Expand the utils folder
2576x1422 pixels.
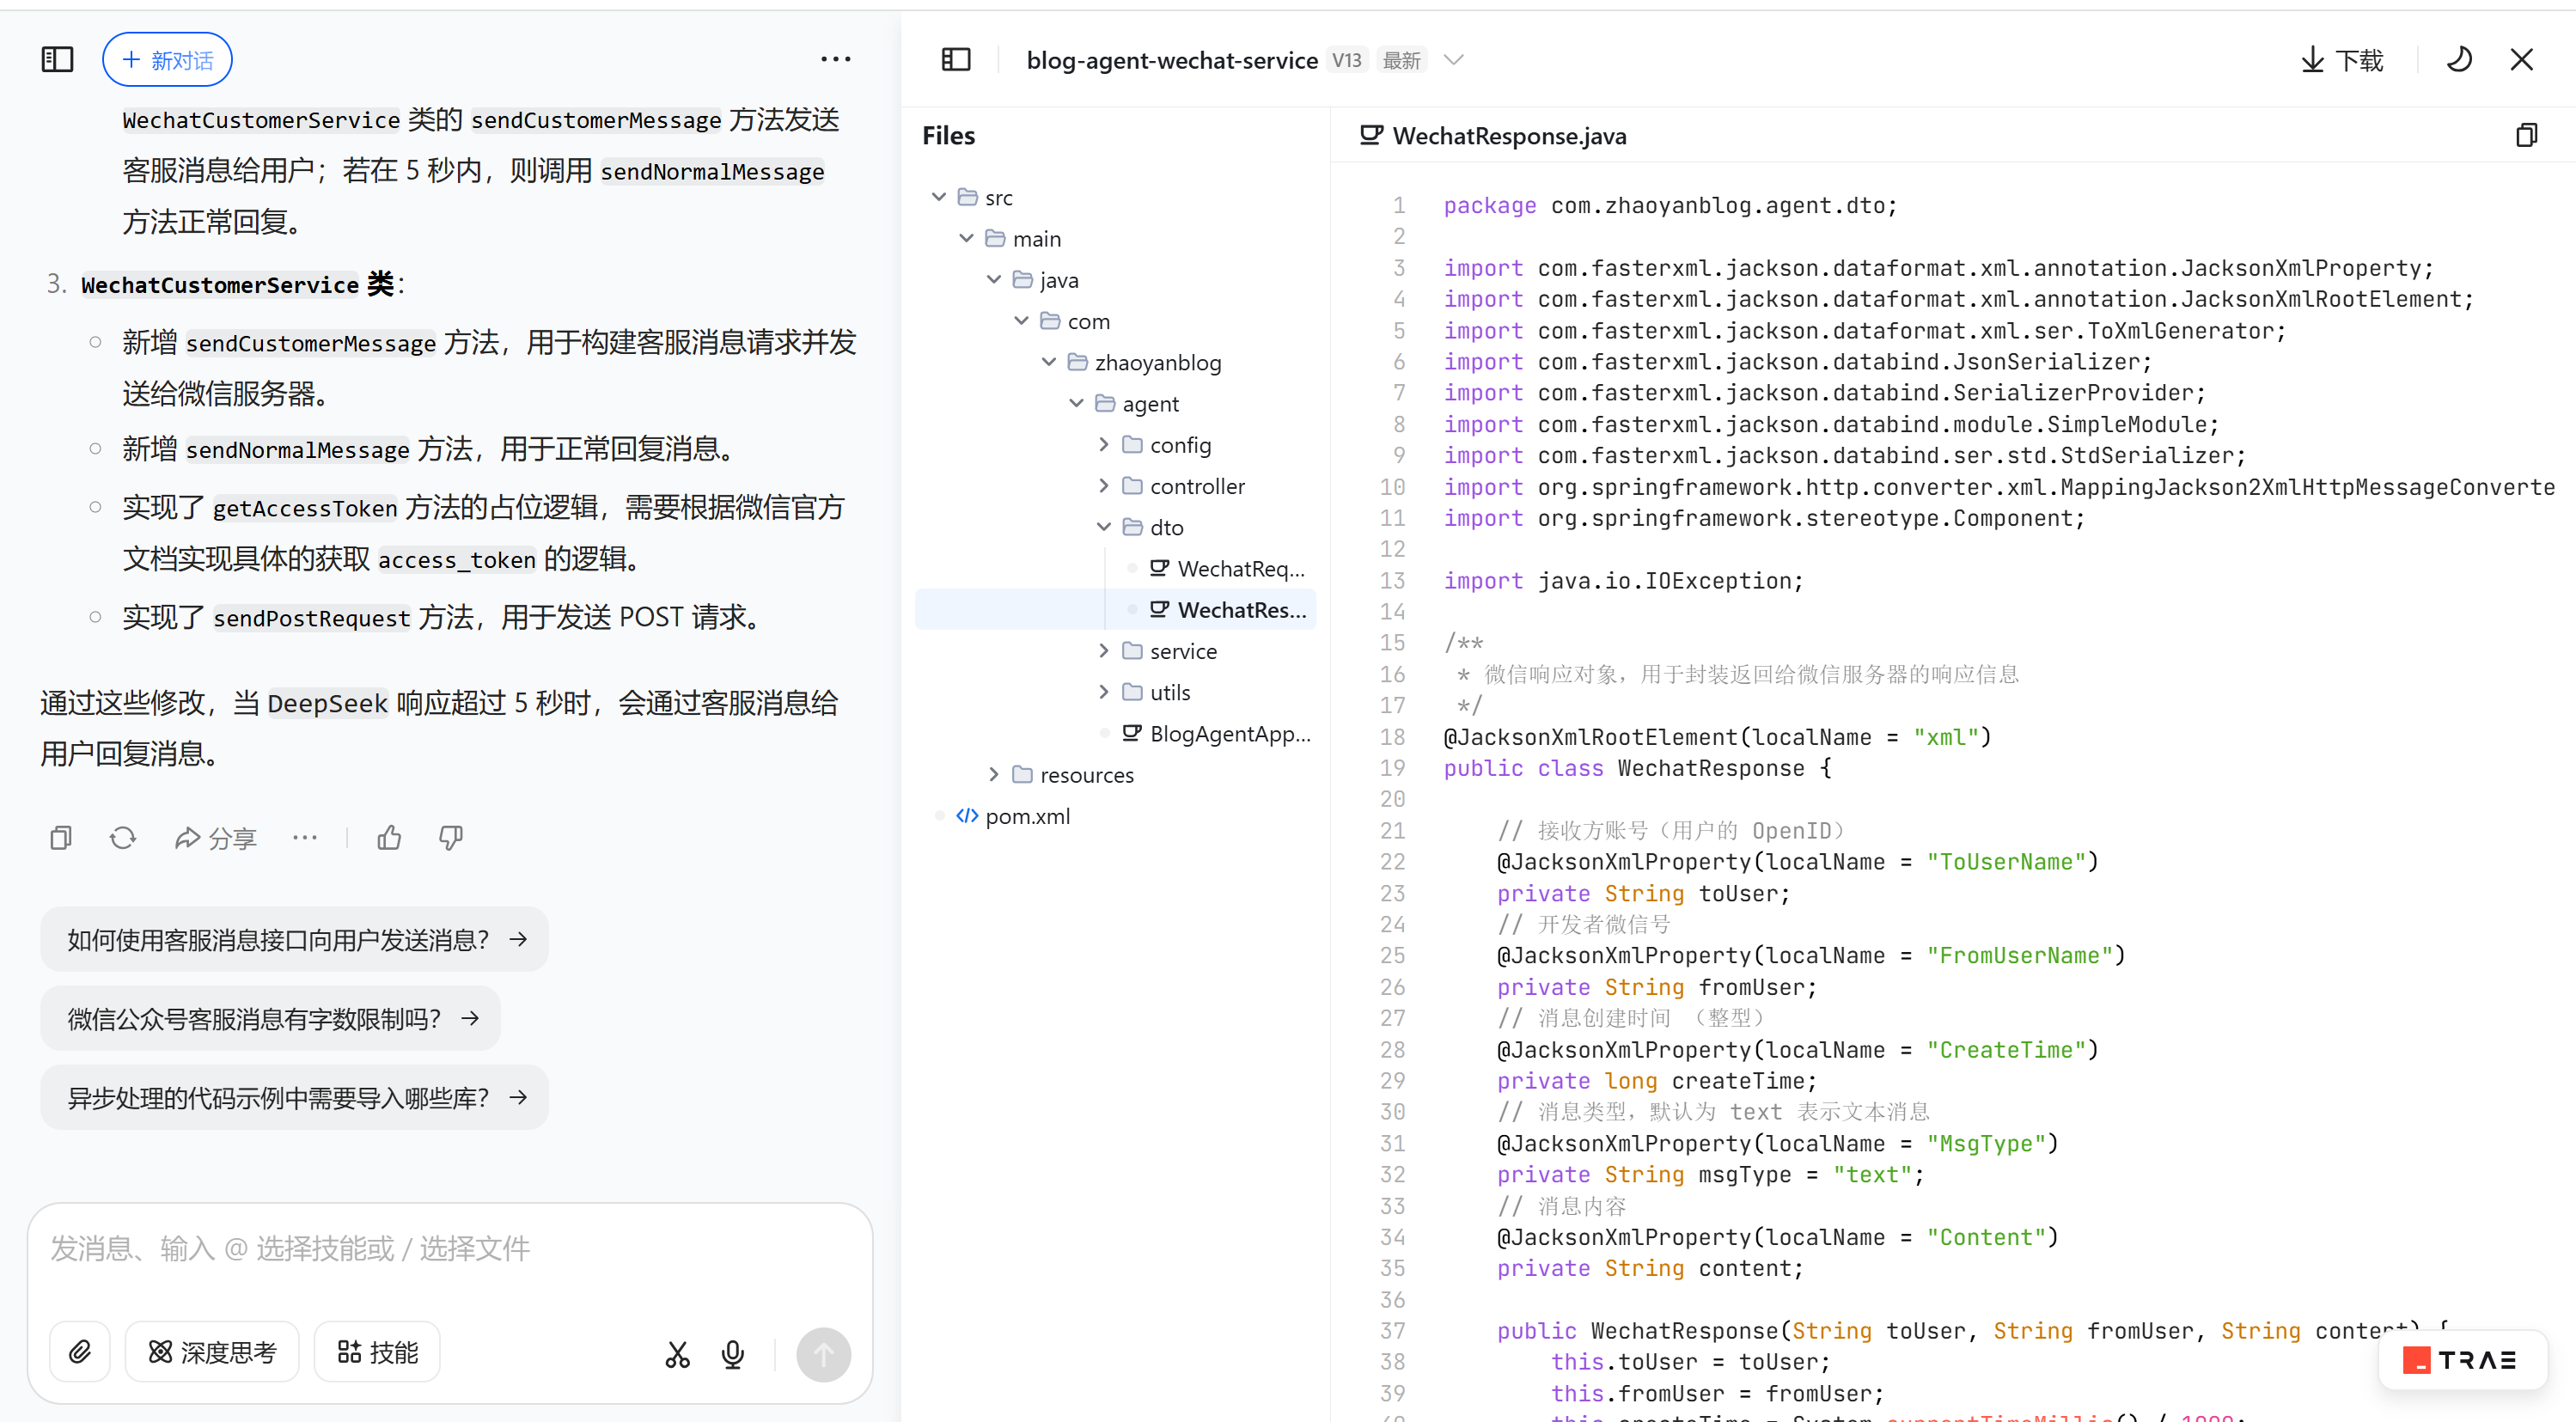(1104, 692)
